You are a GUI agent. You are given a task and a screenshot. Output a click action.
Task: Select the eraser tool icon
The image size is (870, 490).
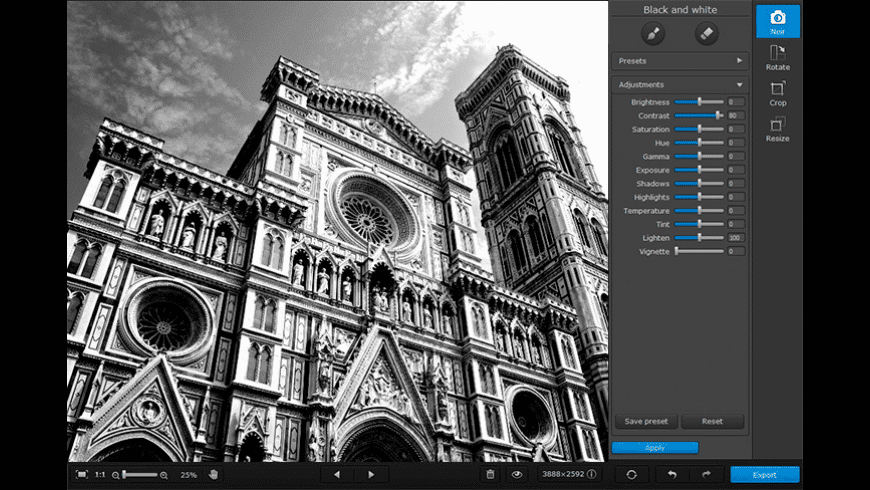click(x=706, y=34)
